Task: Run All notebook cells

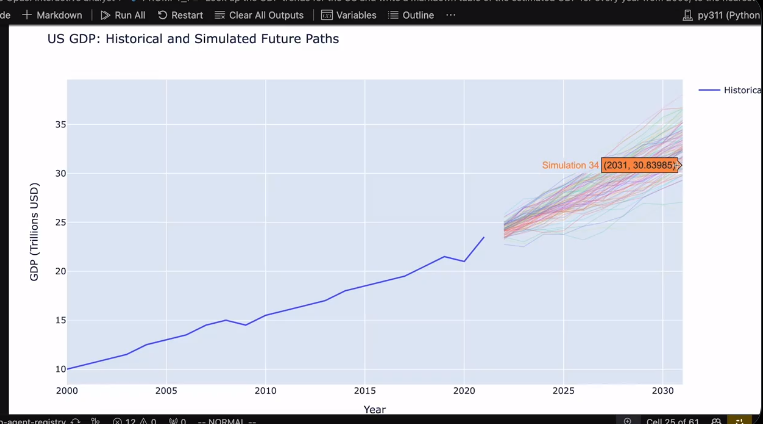Action: [123, 15]
